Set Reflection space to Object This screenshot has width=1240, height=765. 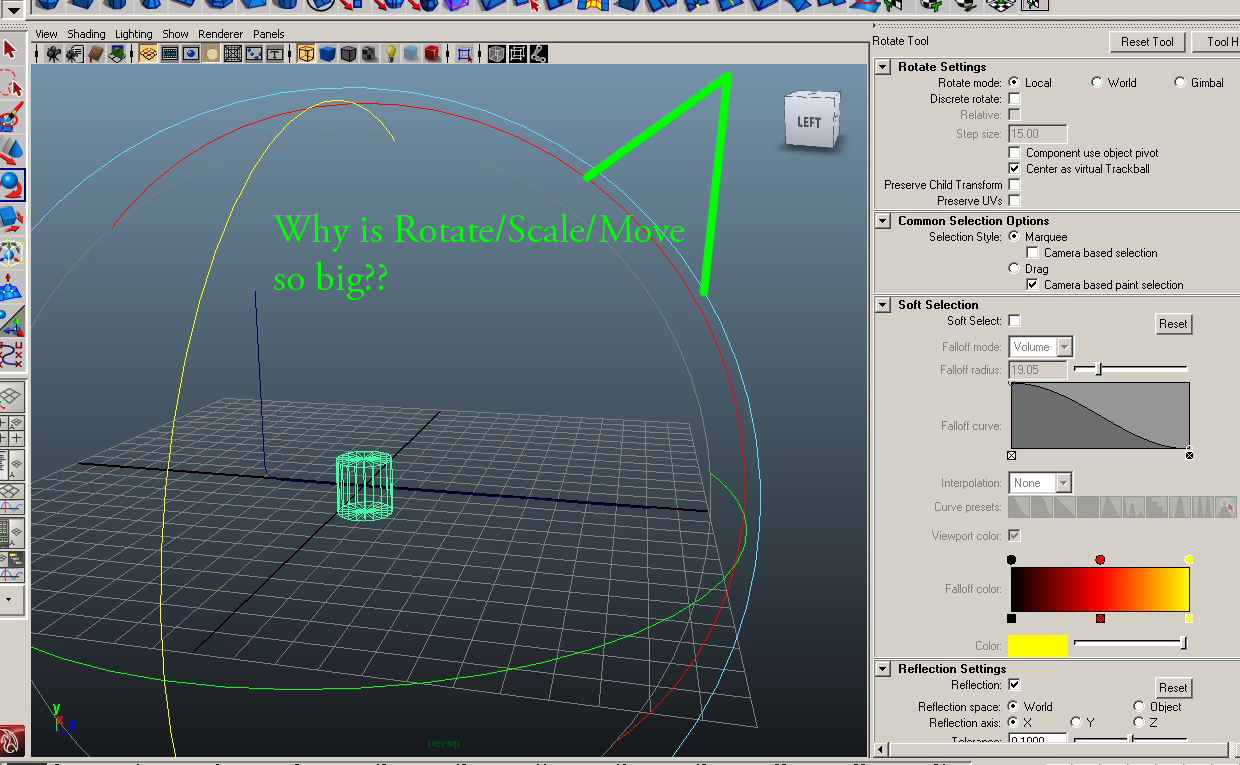(x=1139, y=706)
